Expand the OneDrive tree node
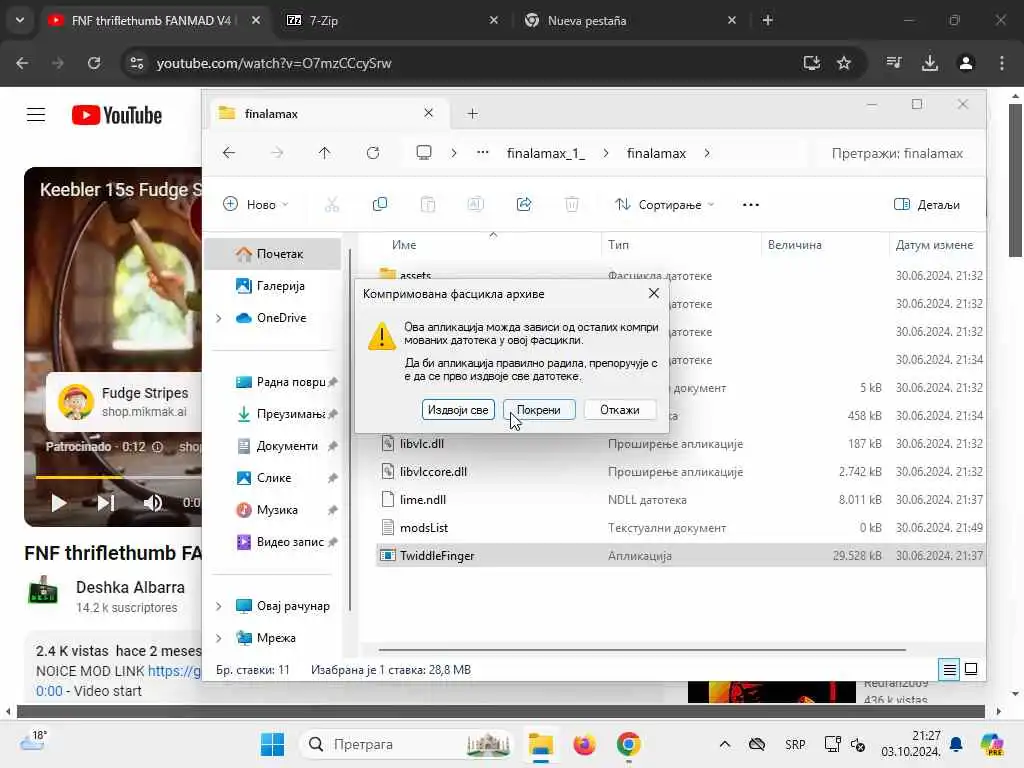 coord(219,318)
